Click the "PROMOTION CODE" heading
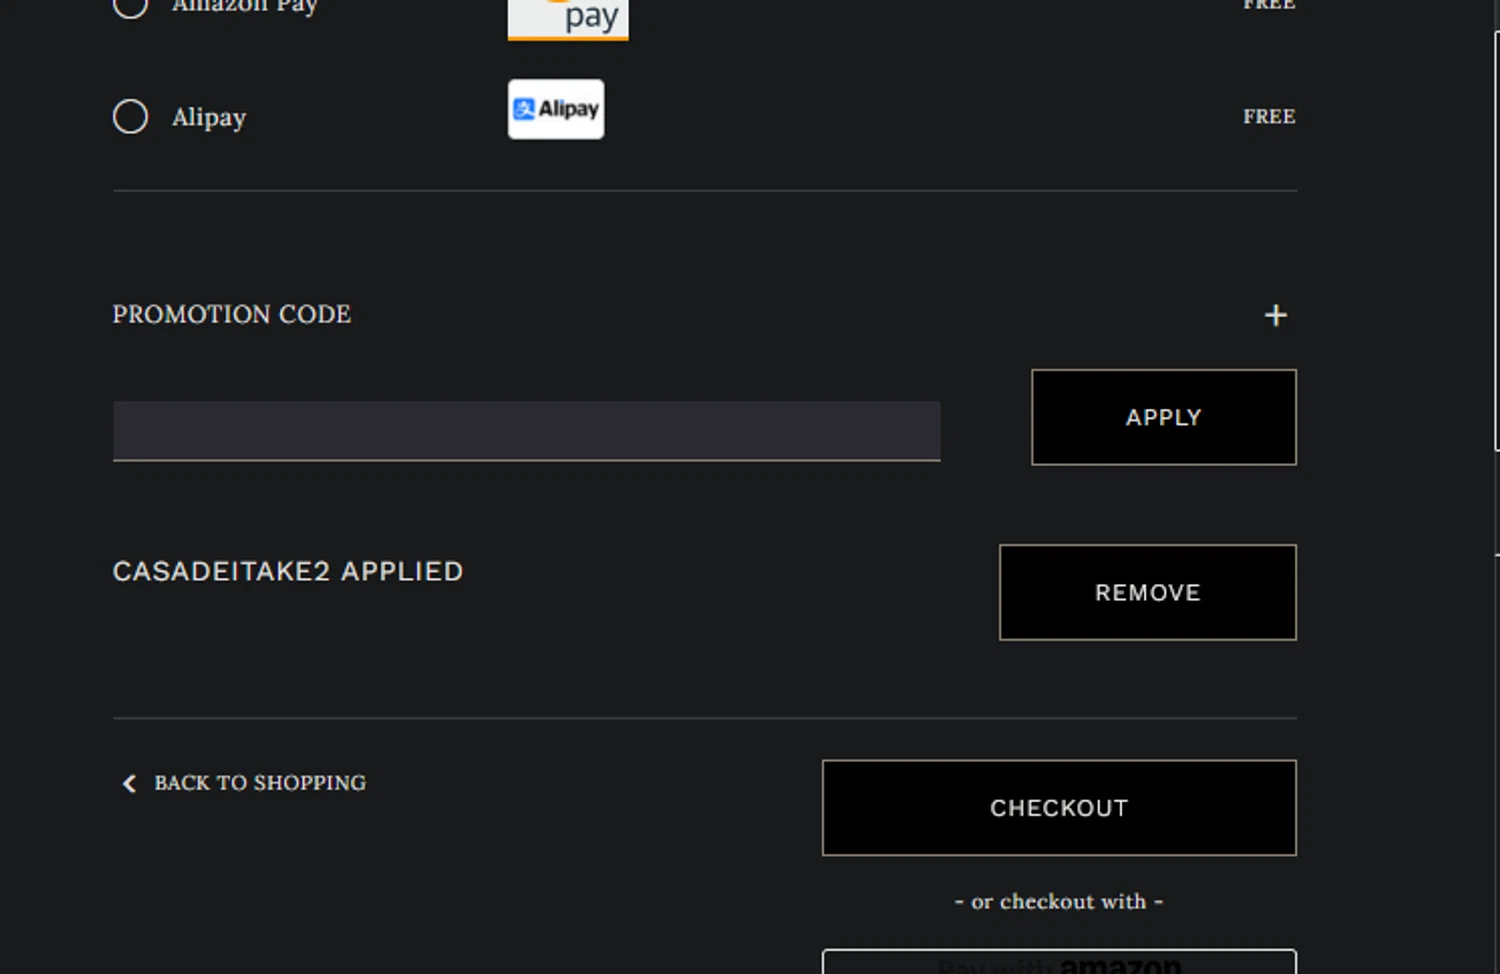 click(x=232, y=314)
